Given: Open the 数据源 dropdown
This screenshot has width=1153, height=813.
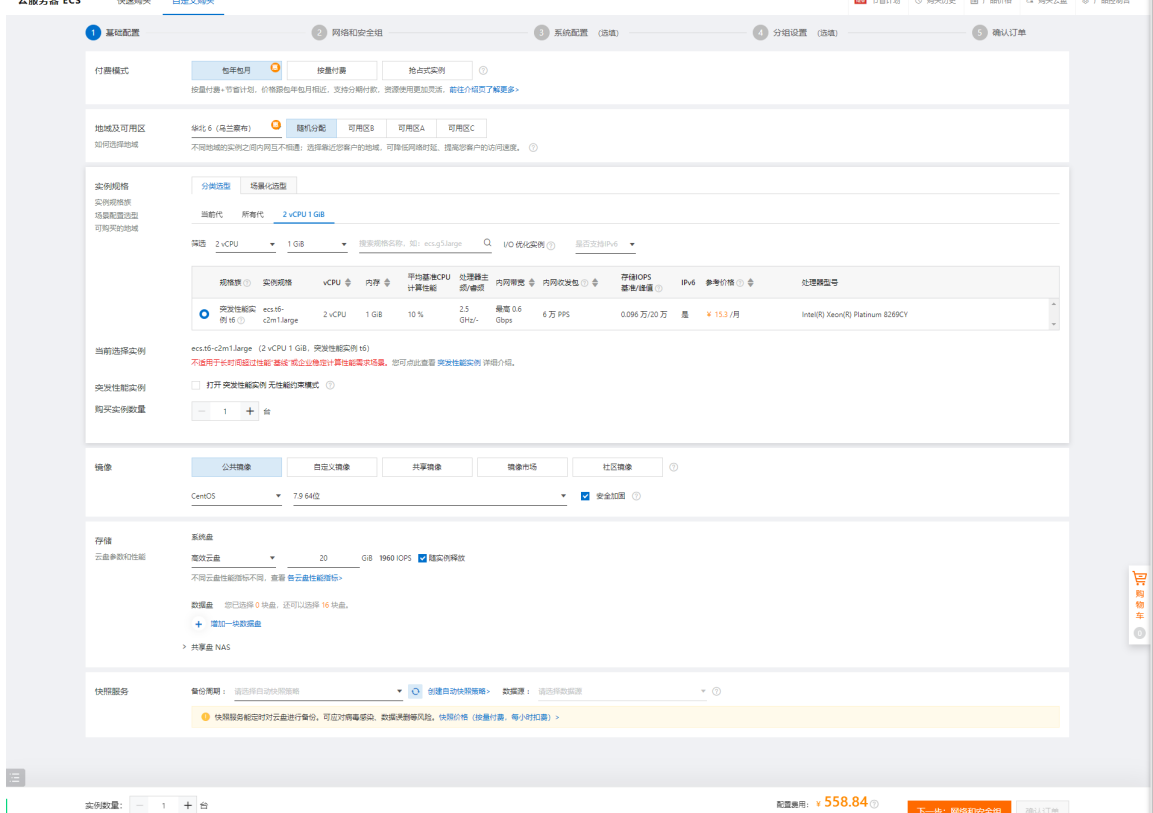Looking at the screenshot, I should tap(622, 692).
